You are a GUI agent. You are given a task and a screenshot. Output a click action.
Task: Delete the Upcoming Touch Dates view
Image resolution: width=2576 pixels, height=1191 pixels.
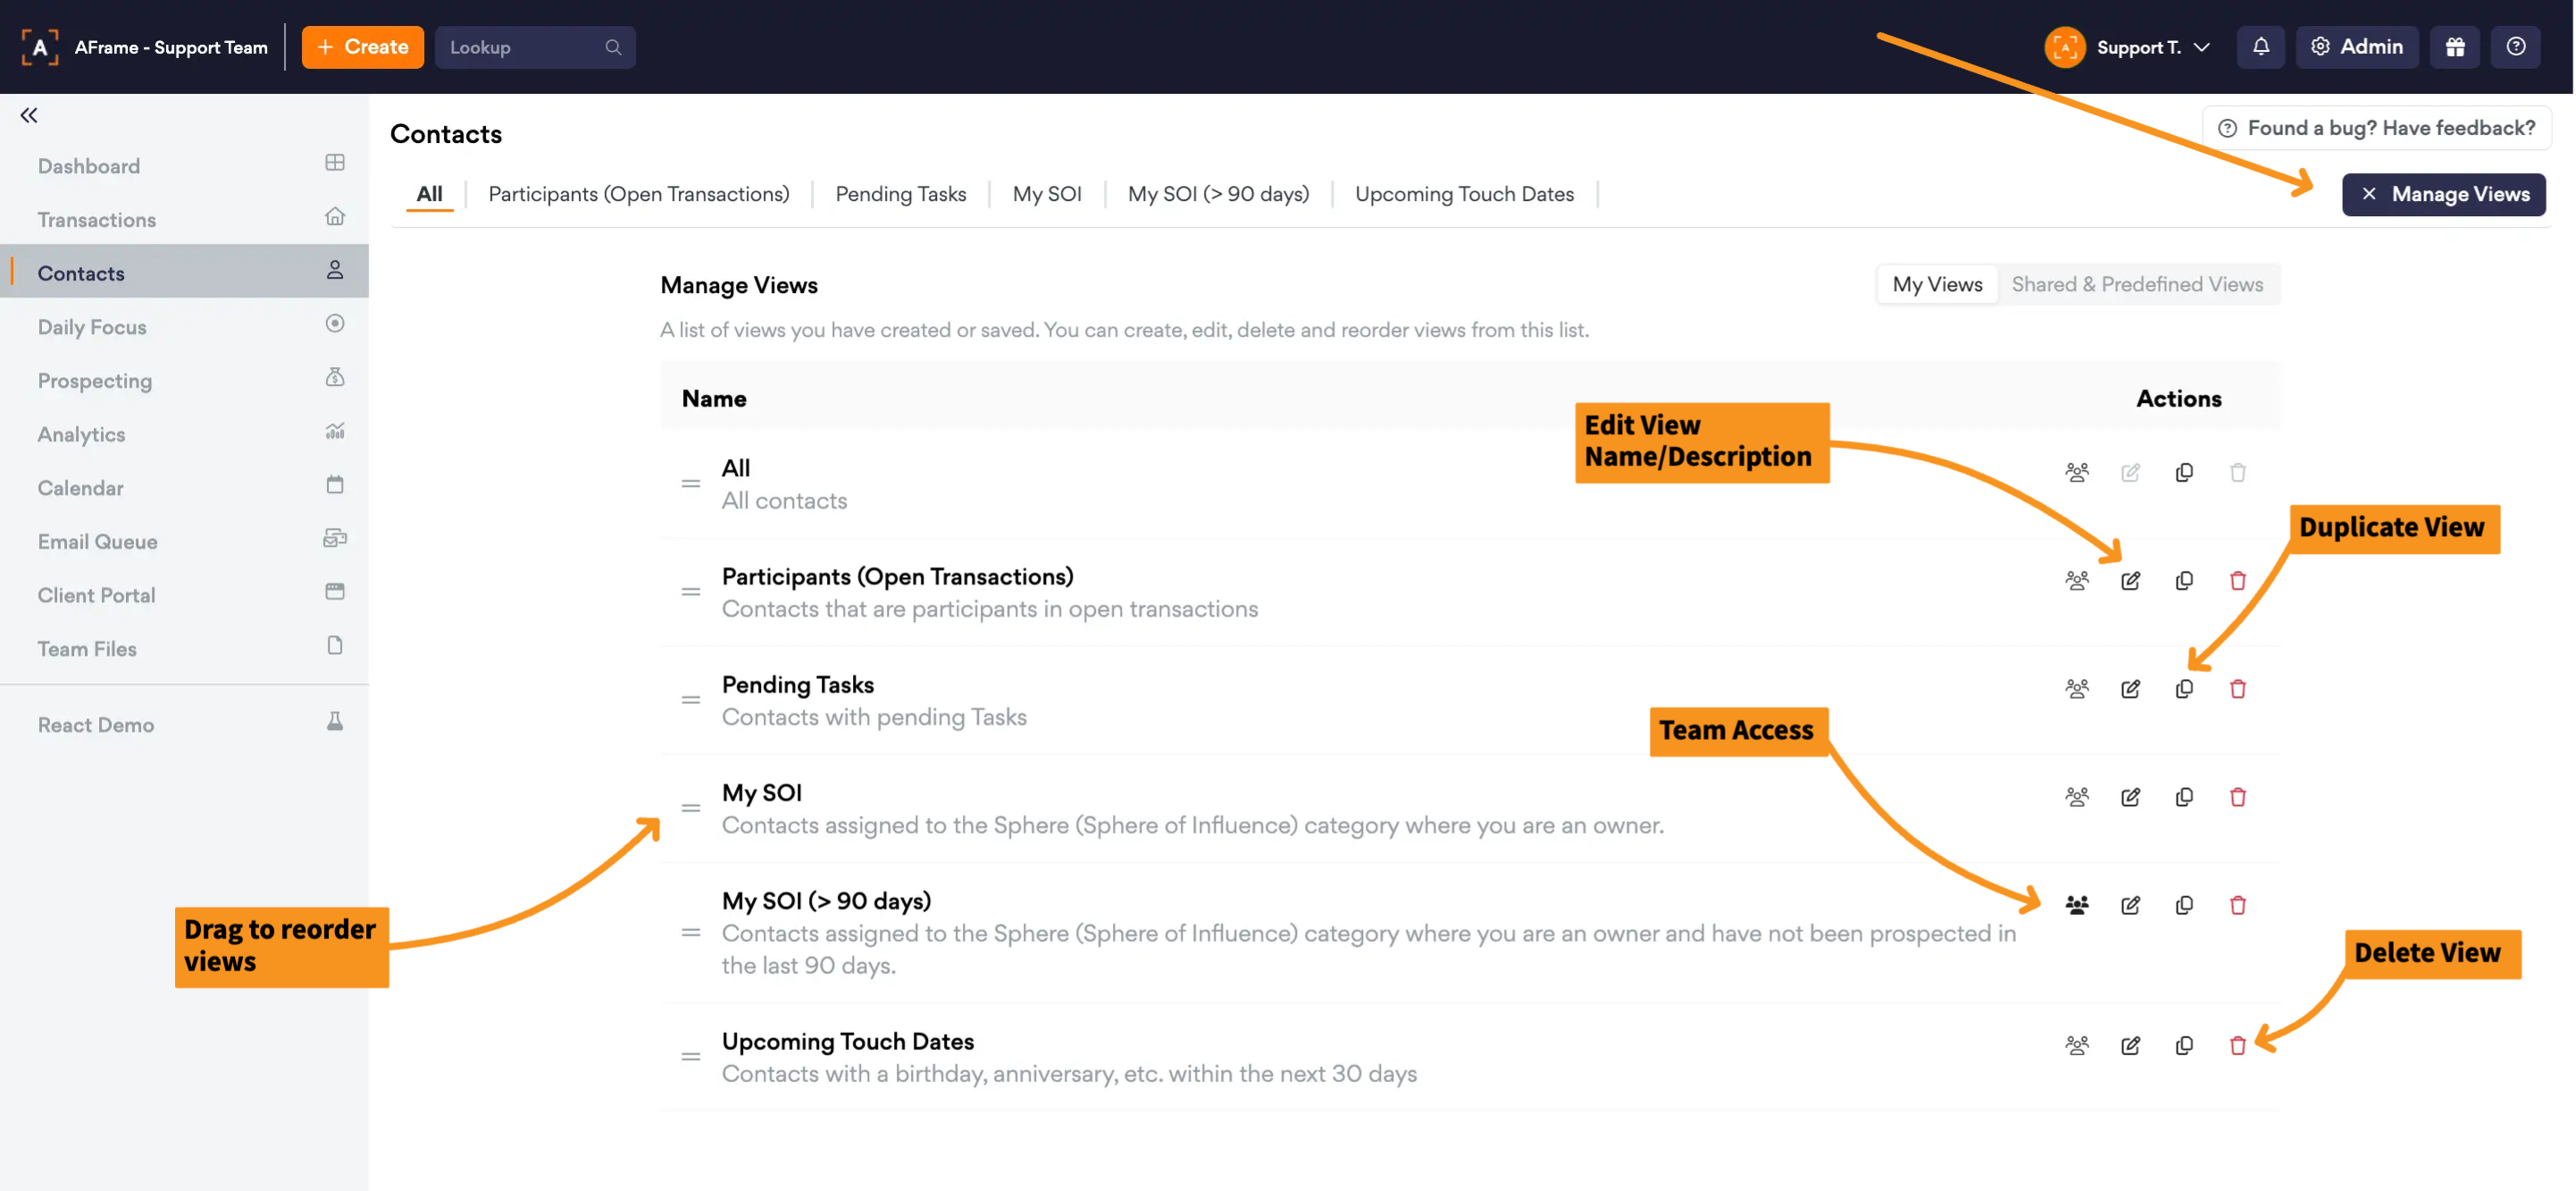pos(2237,1046)
